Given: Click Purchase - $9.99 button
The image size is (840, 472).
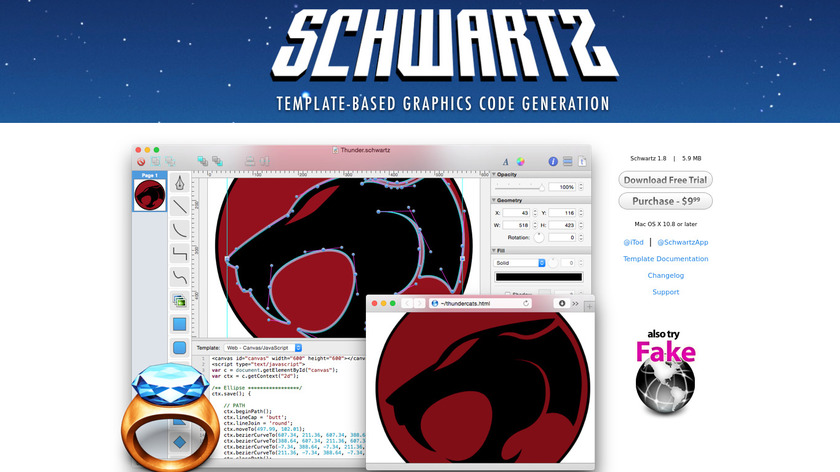Looking at the screenshot, I should pyautogui.click(x=665, y=201).
